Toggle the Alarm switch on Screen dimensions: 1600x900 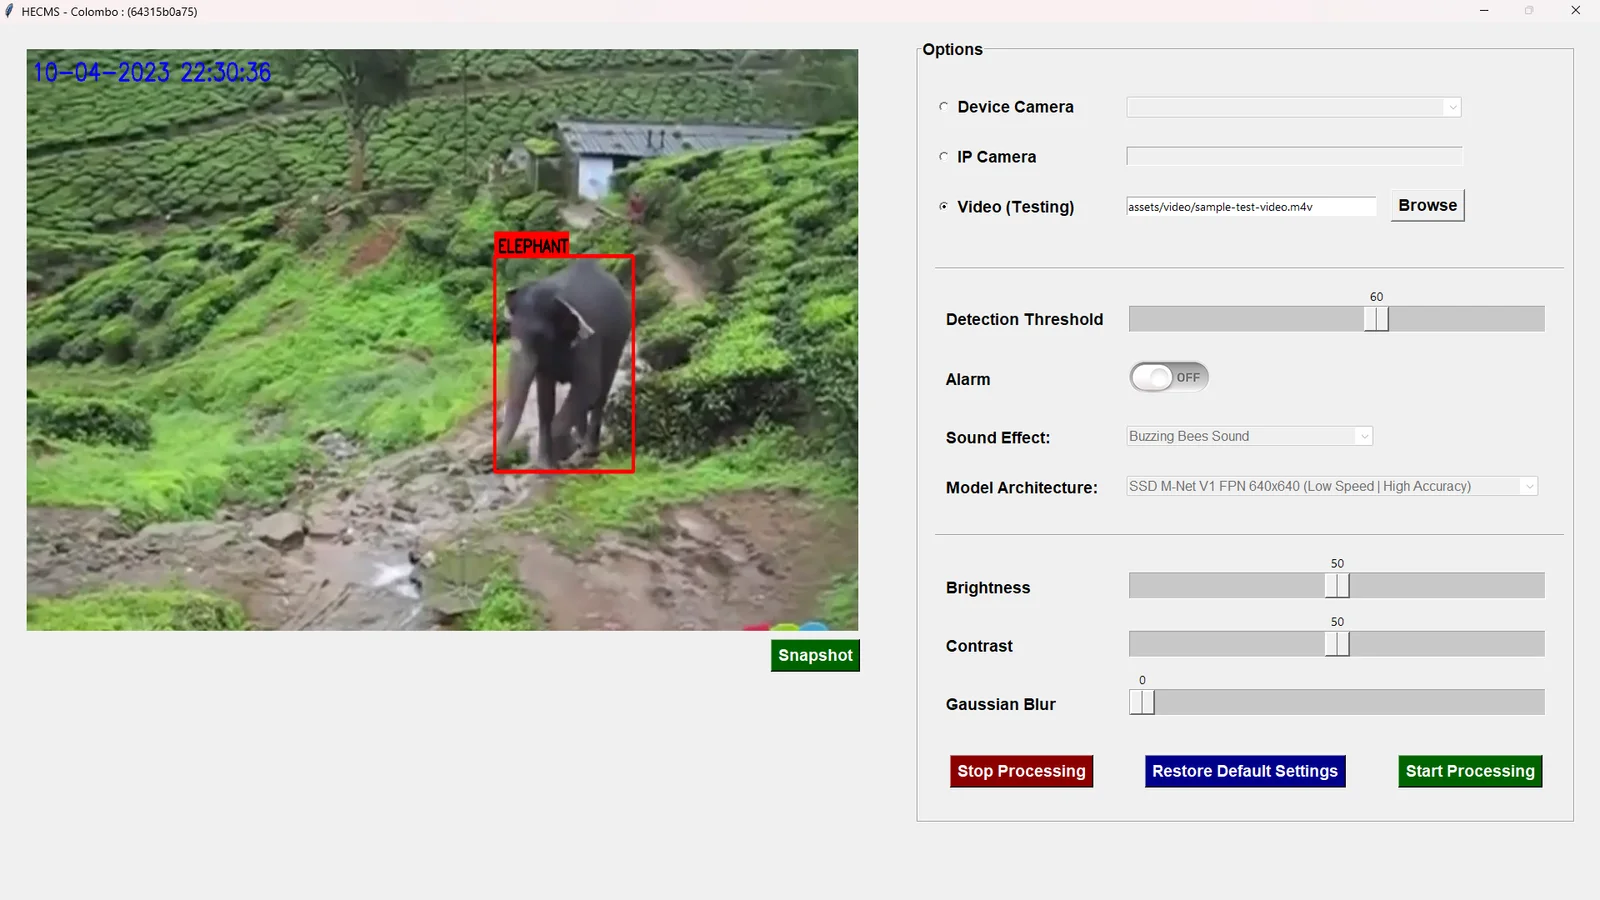coord(1169,378)
